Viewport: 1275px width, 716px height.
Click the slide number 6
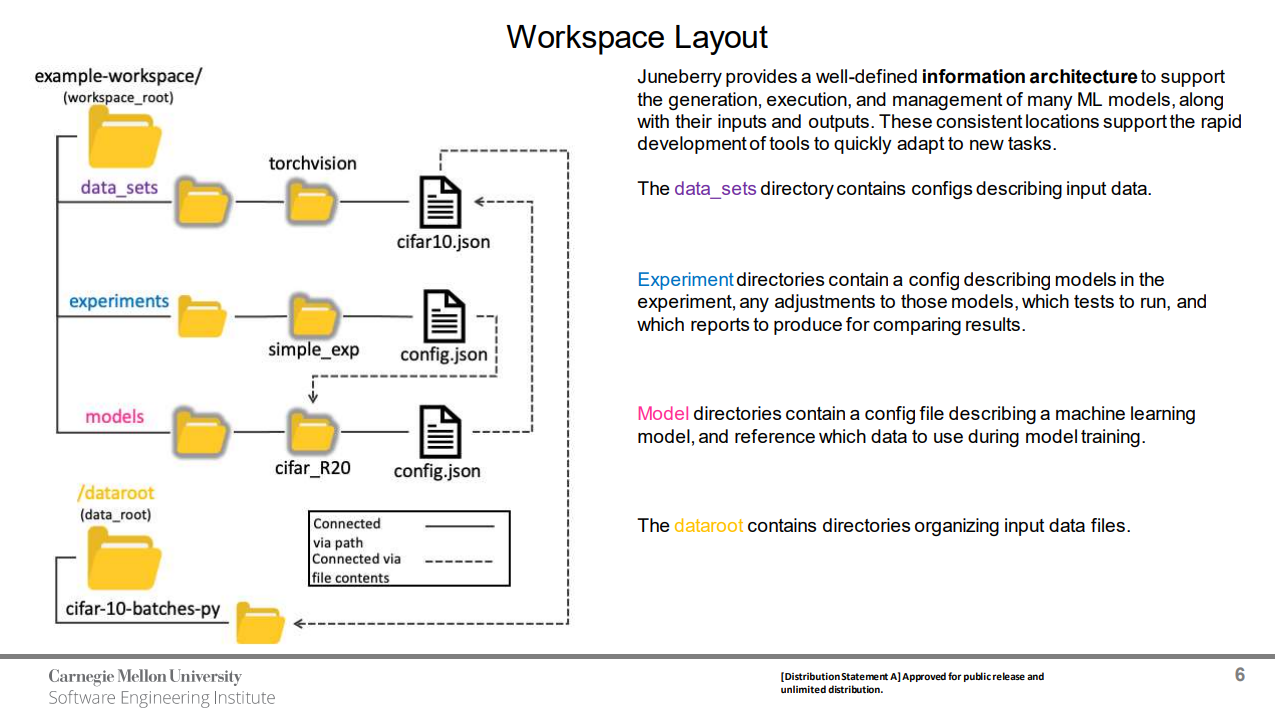[1240, 675]
